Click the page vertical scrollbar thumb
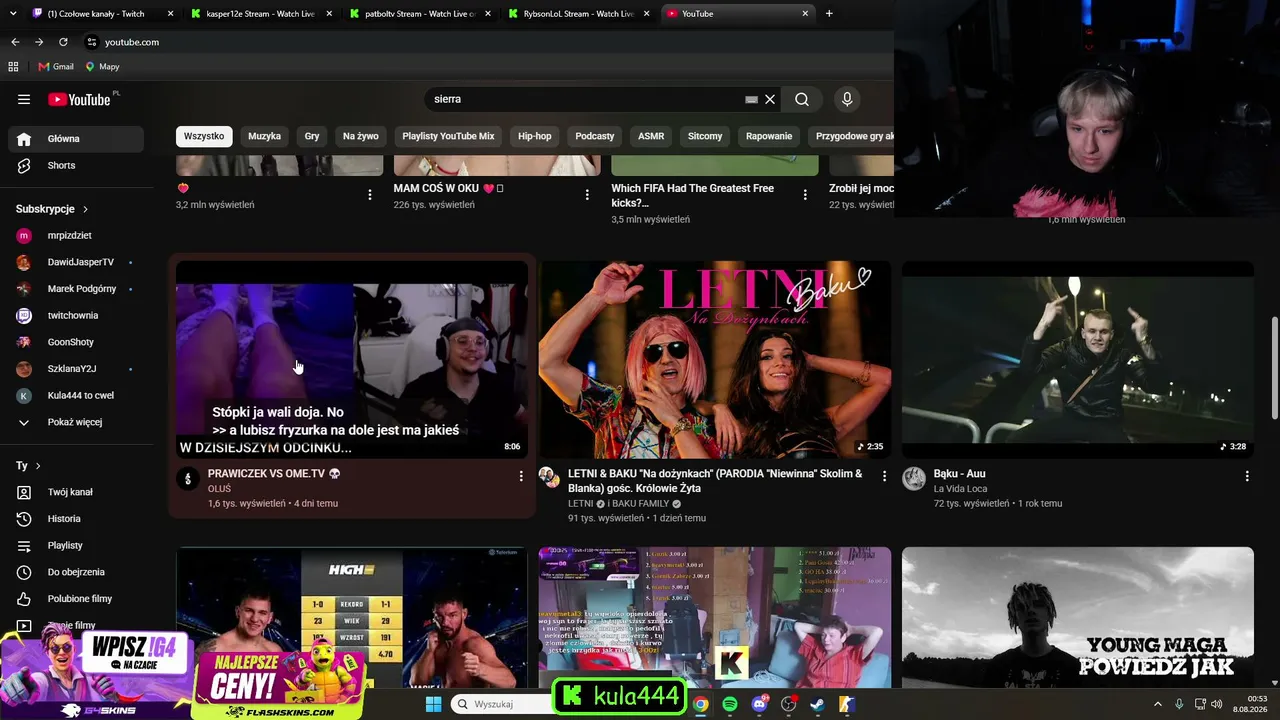This screenshot has width=1280, height=720. [1274, 369]
